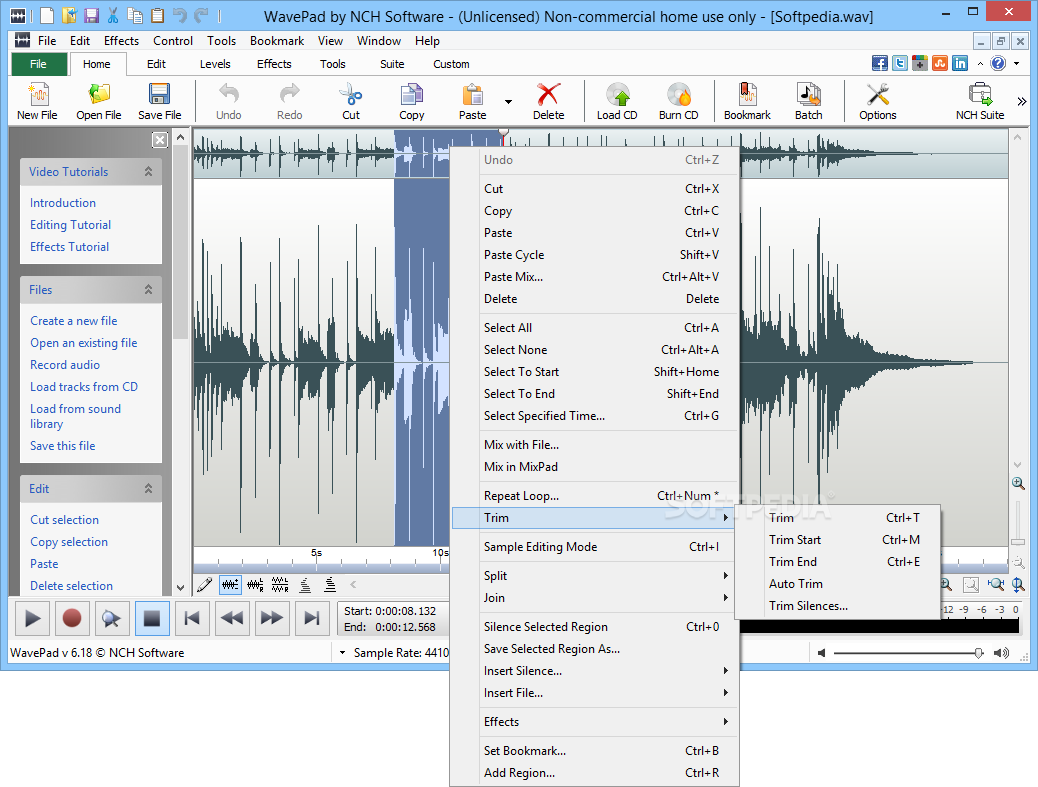
Task: Click the Play button
Action: click(32, 618)
